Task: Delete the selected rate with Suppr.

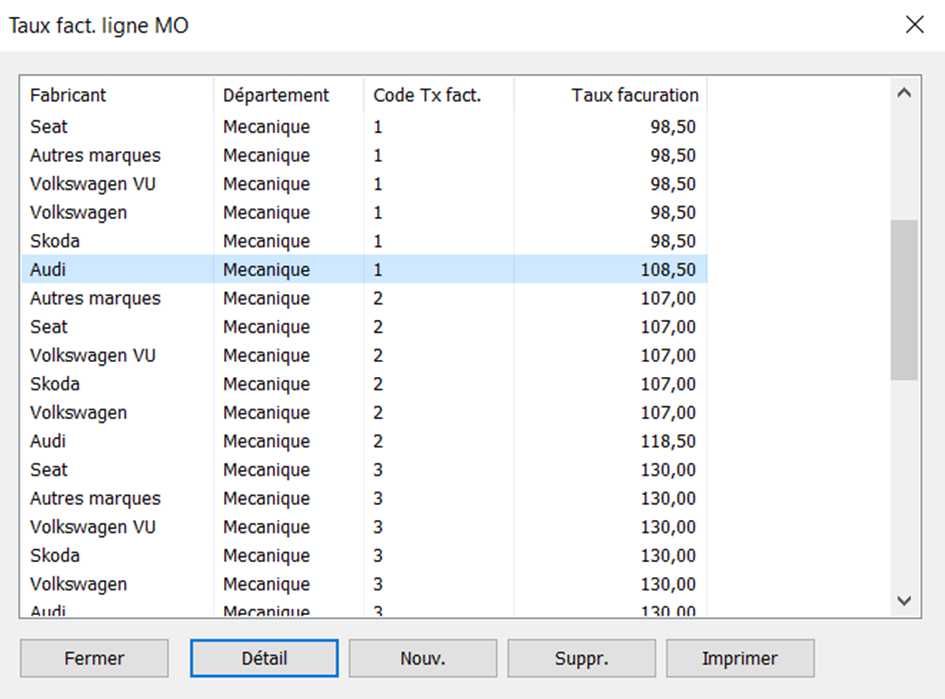Action: click(x=581, y=658)
